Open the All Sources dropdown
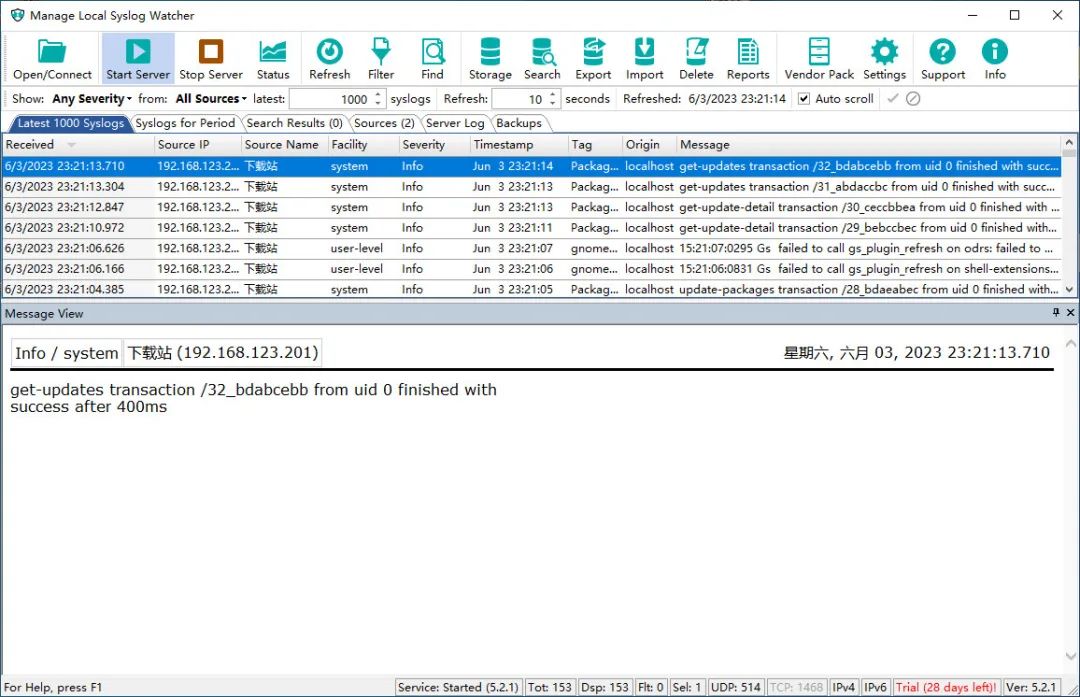 tap(211, 99)
